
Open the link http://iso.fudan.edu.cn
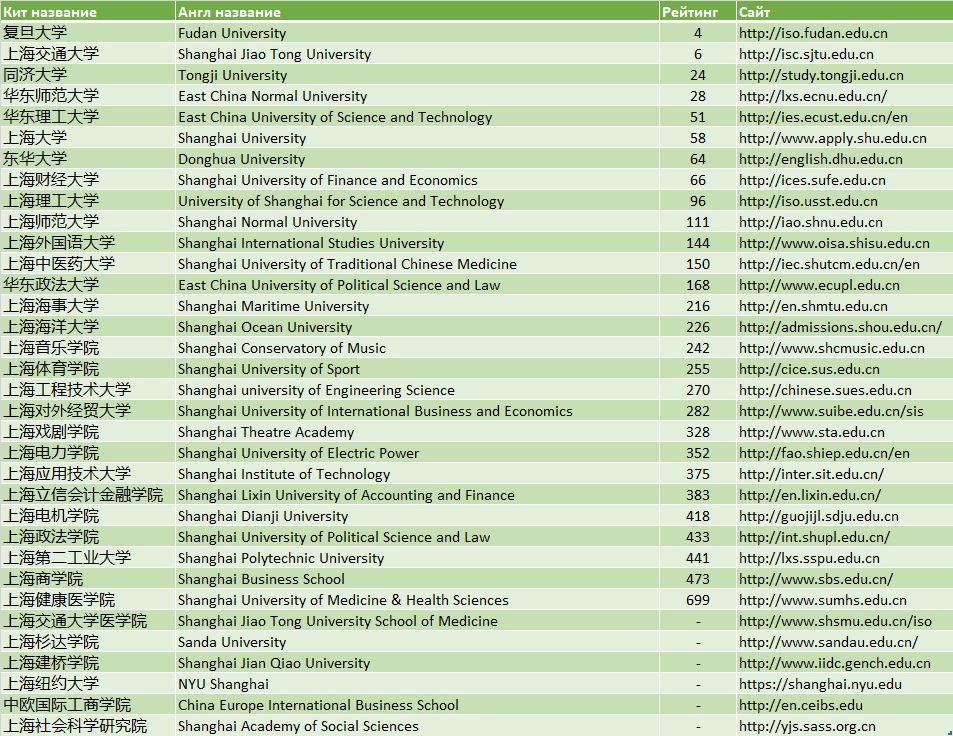[x=813, y=33]
